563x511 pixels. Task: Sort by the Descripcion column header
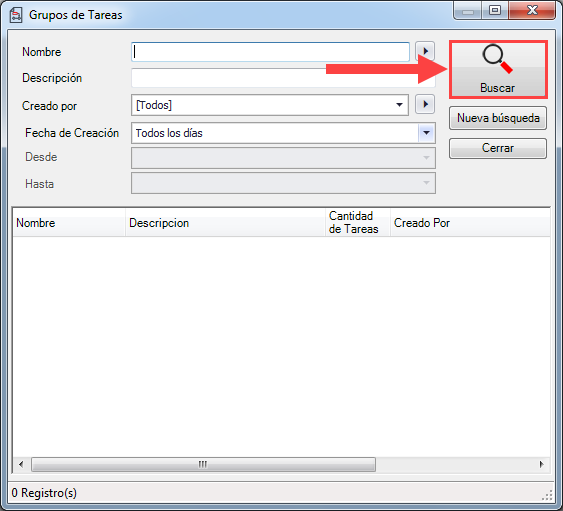coord(225,223)
